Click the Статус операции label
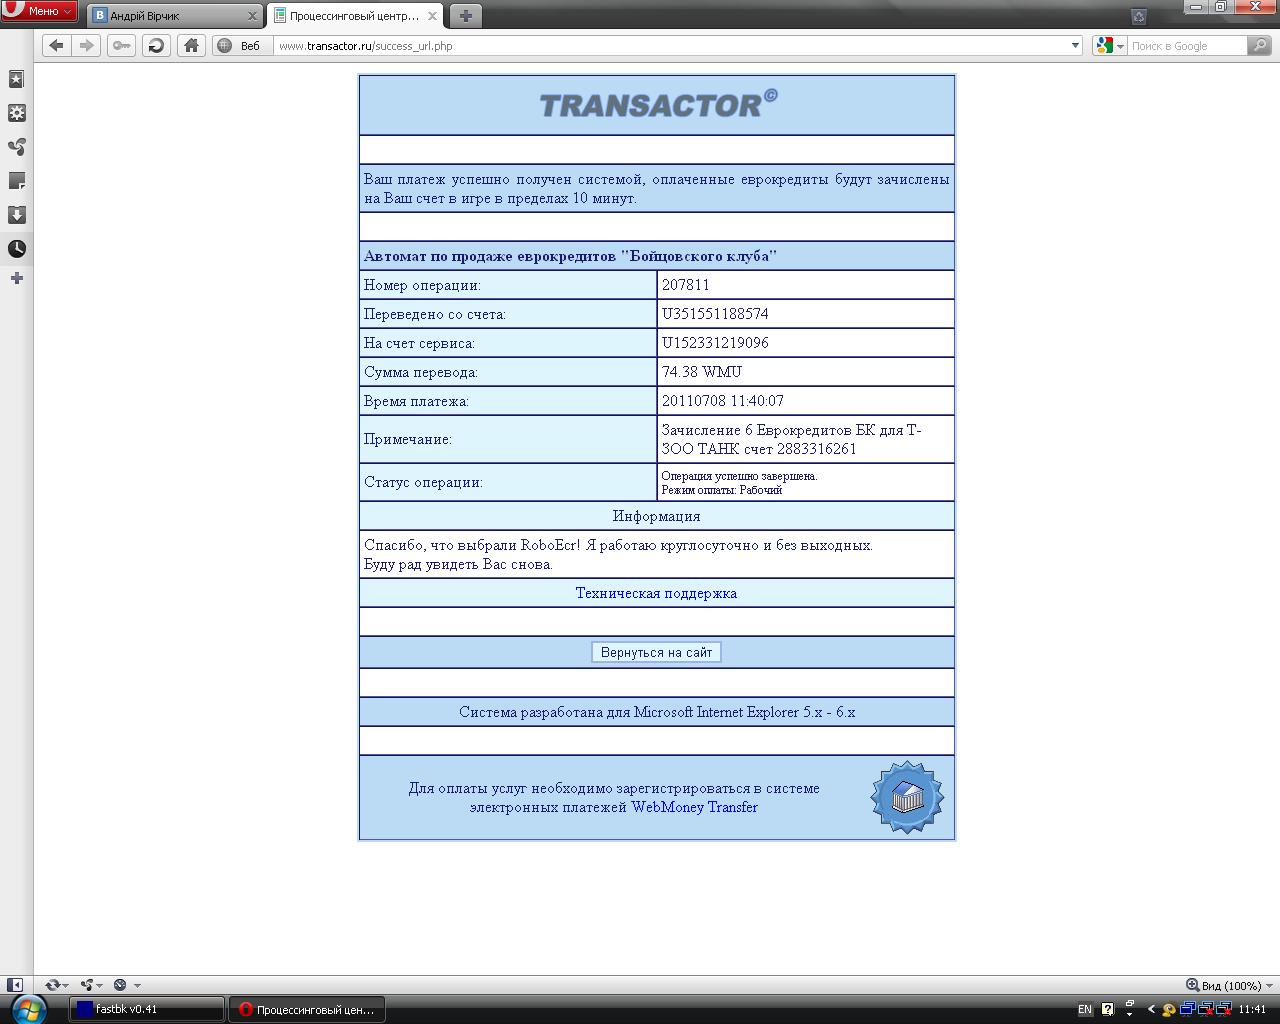The height and width of the screenshot is (1024, 1280). (423, 482)
